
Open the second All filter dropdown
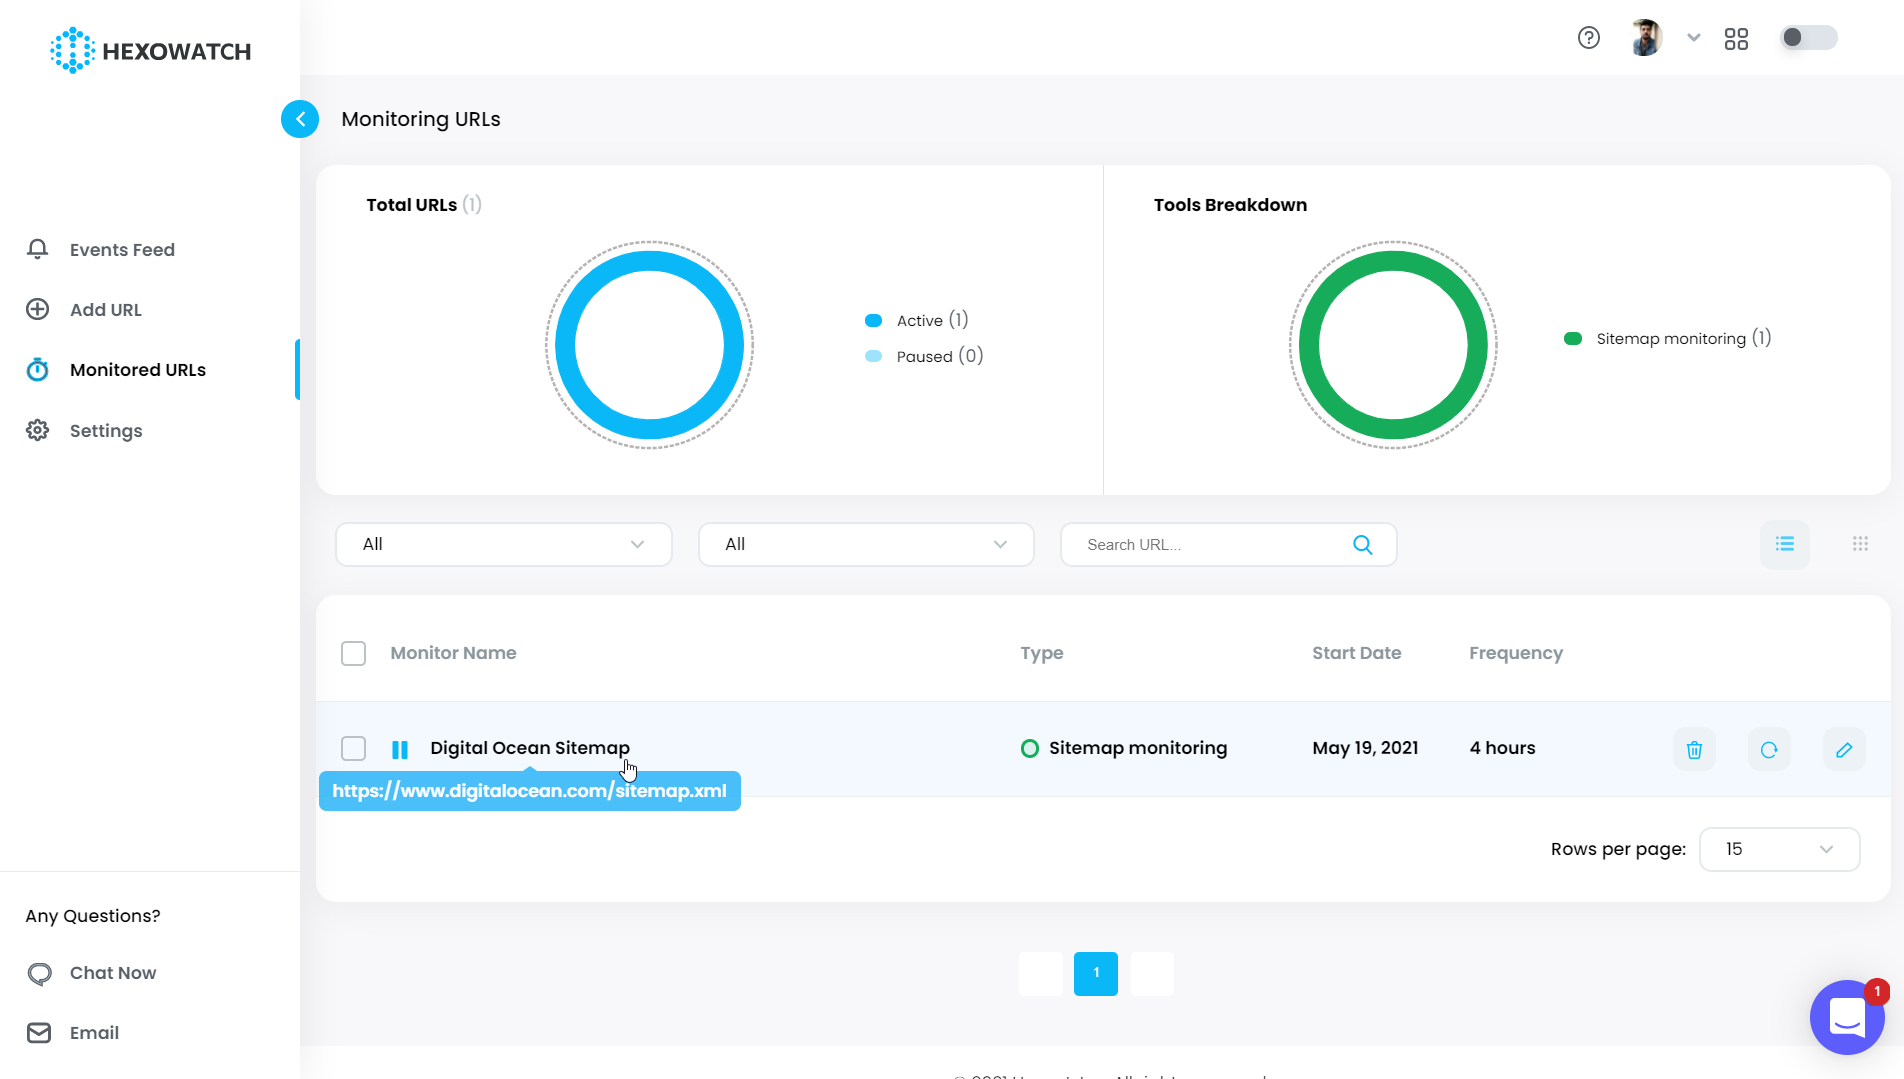coord(866,544)
